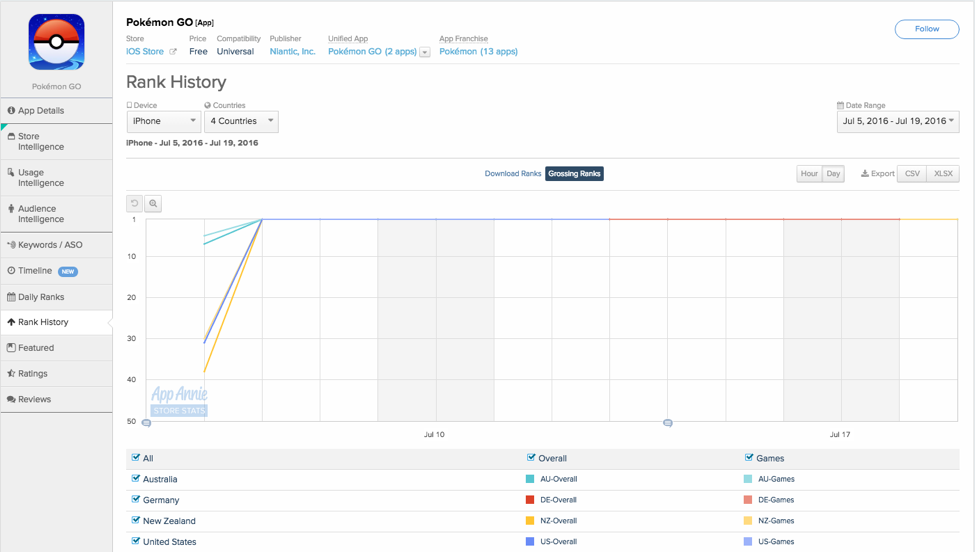Click the AU-Overall teal swatch
Image resolution: width=975 pixels, height=552 pixels.
(530, 479)
